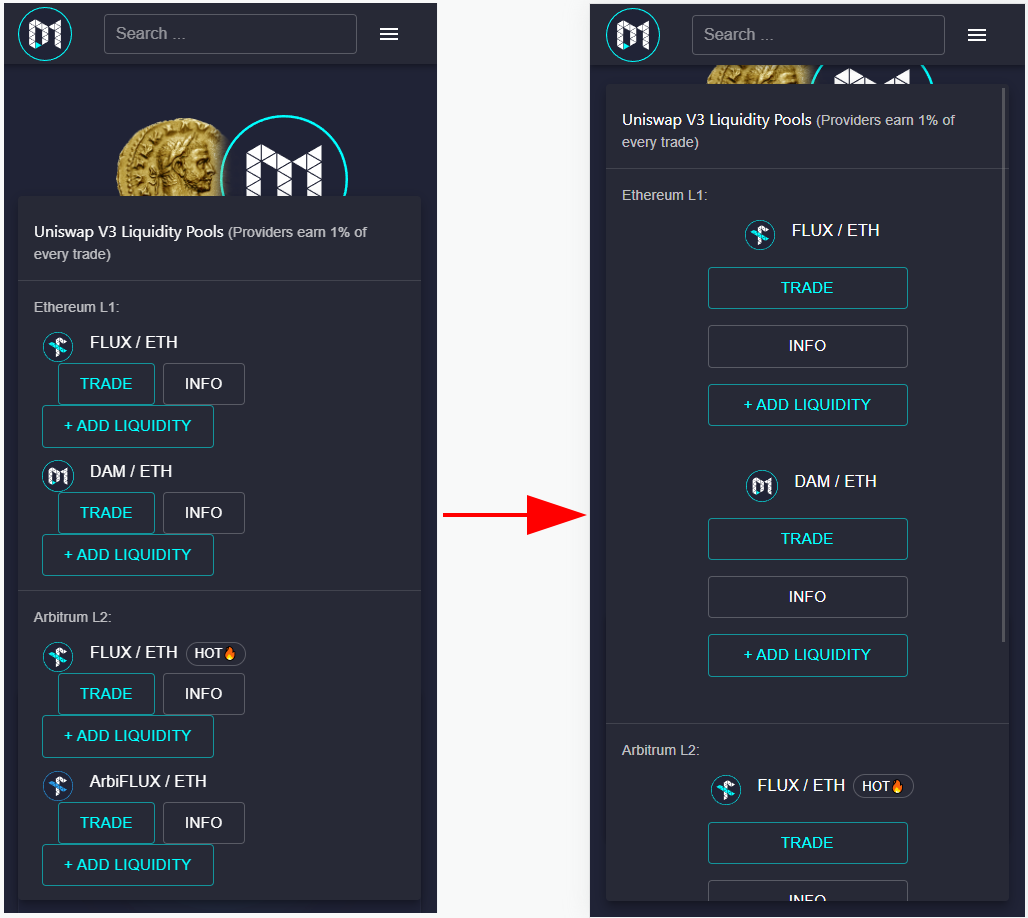The height and width of the screenshot is (918, 1028).
Task: Click large M circle logo beside gold coin, left
Action: click(x=284, y=157)
